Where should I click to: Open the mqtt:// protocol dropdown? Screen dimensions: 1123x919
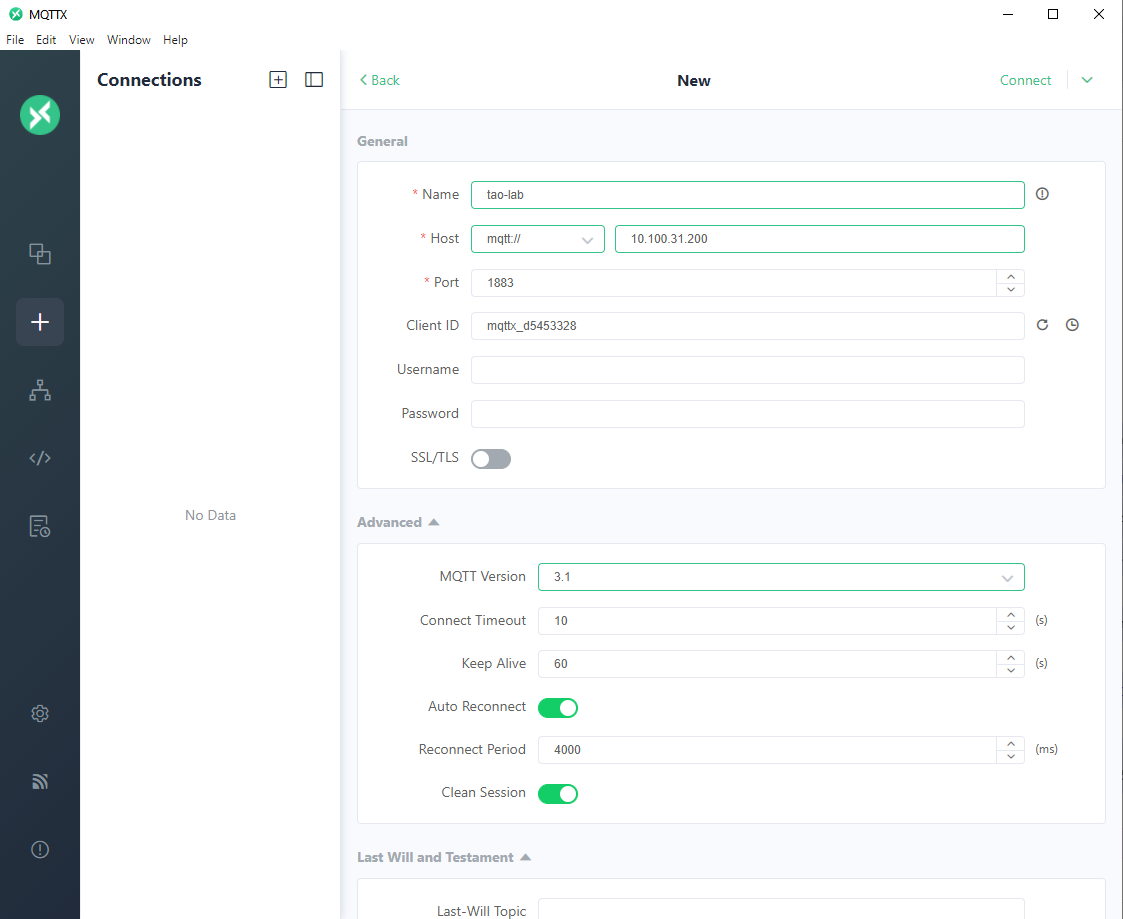[538, 239]
